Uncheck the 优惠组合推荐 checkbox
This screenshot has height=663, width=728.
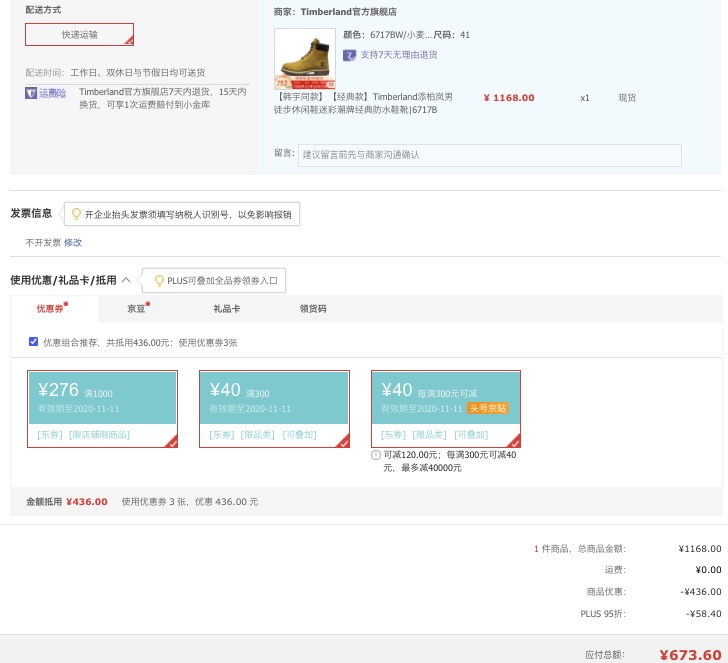[33, 342]
